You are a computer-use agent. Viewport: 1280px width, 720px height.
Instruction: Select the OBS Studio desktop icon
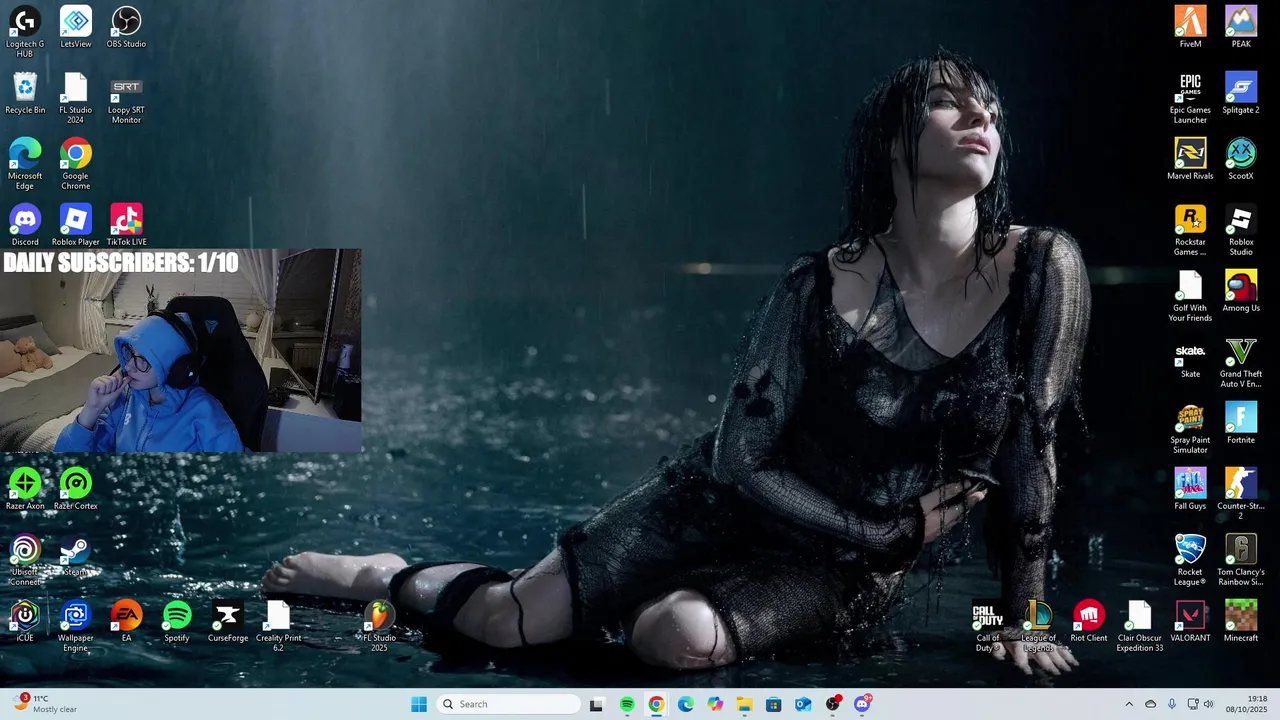[126, 27]
